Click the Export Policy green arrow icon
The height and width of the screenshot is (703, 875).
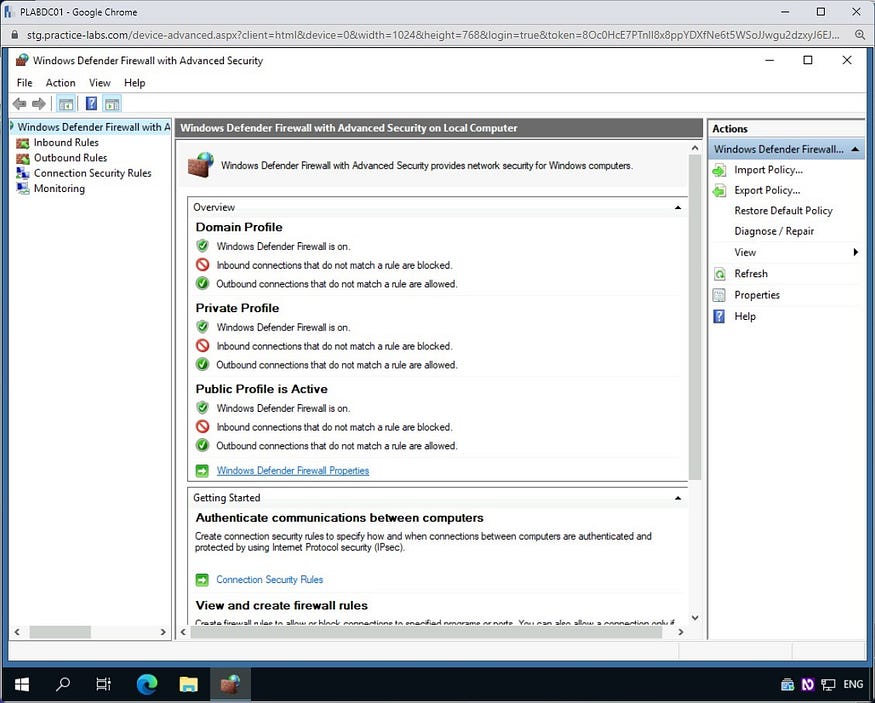click(x=719, y=191)
